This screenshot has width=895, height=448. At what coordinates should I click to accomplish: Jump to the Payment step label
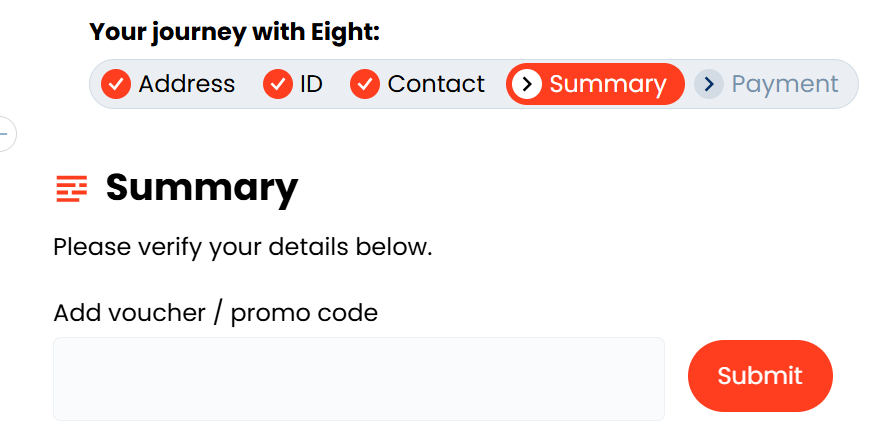[785, 84]
